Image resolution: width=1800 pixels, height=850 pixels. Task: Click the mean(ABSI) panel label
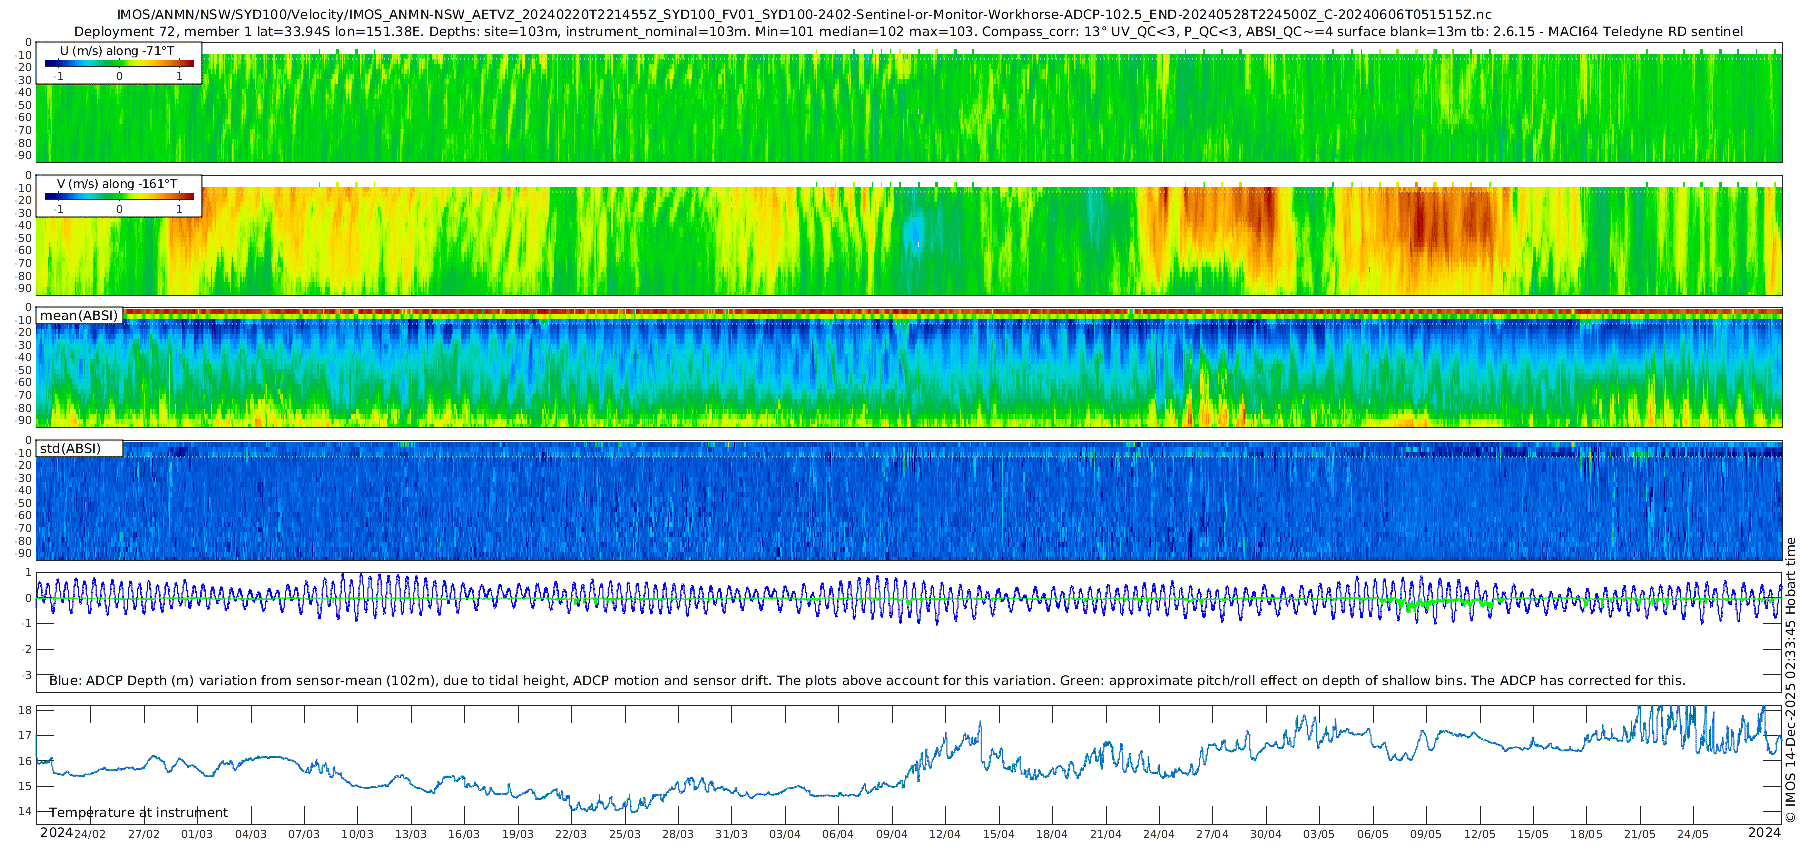click(x=79, y=316)
